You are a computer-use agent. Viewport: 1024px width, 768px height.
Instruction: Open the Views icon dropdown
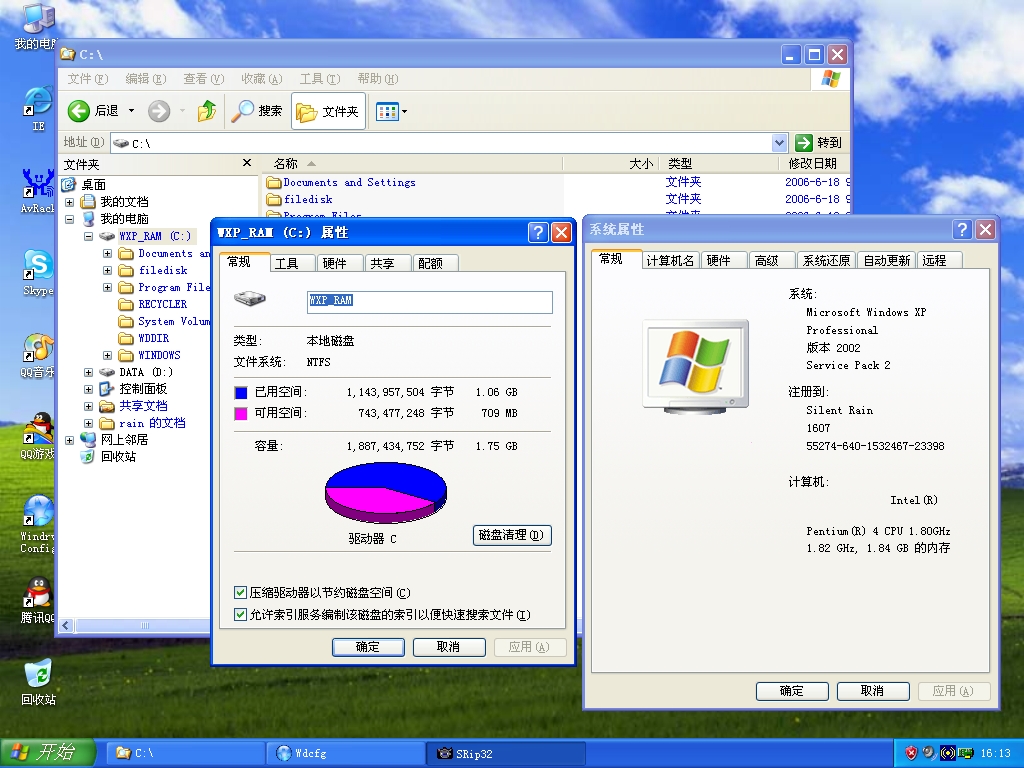tap(391, 111)
